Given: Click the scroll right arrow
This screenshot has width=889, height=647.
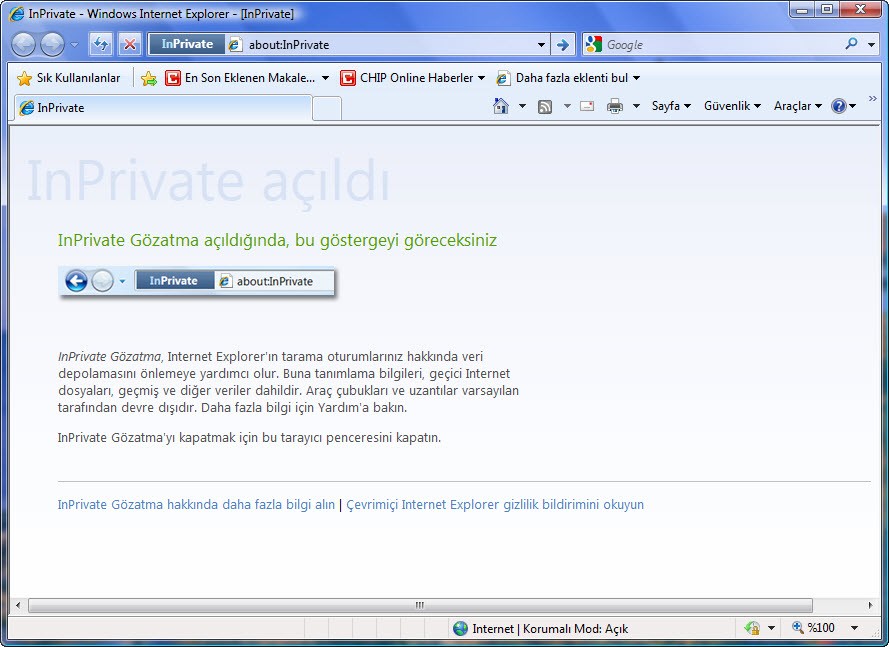Looking at the screenshot, I should coord(870,605).
